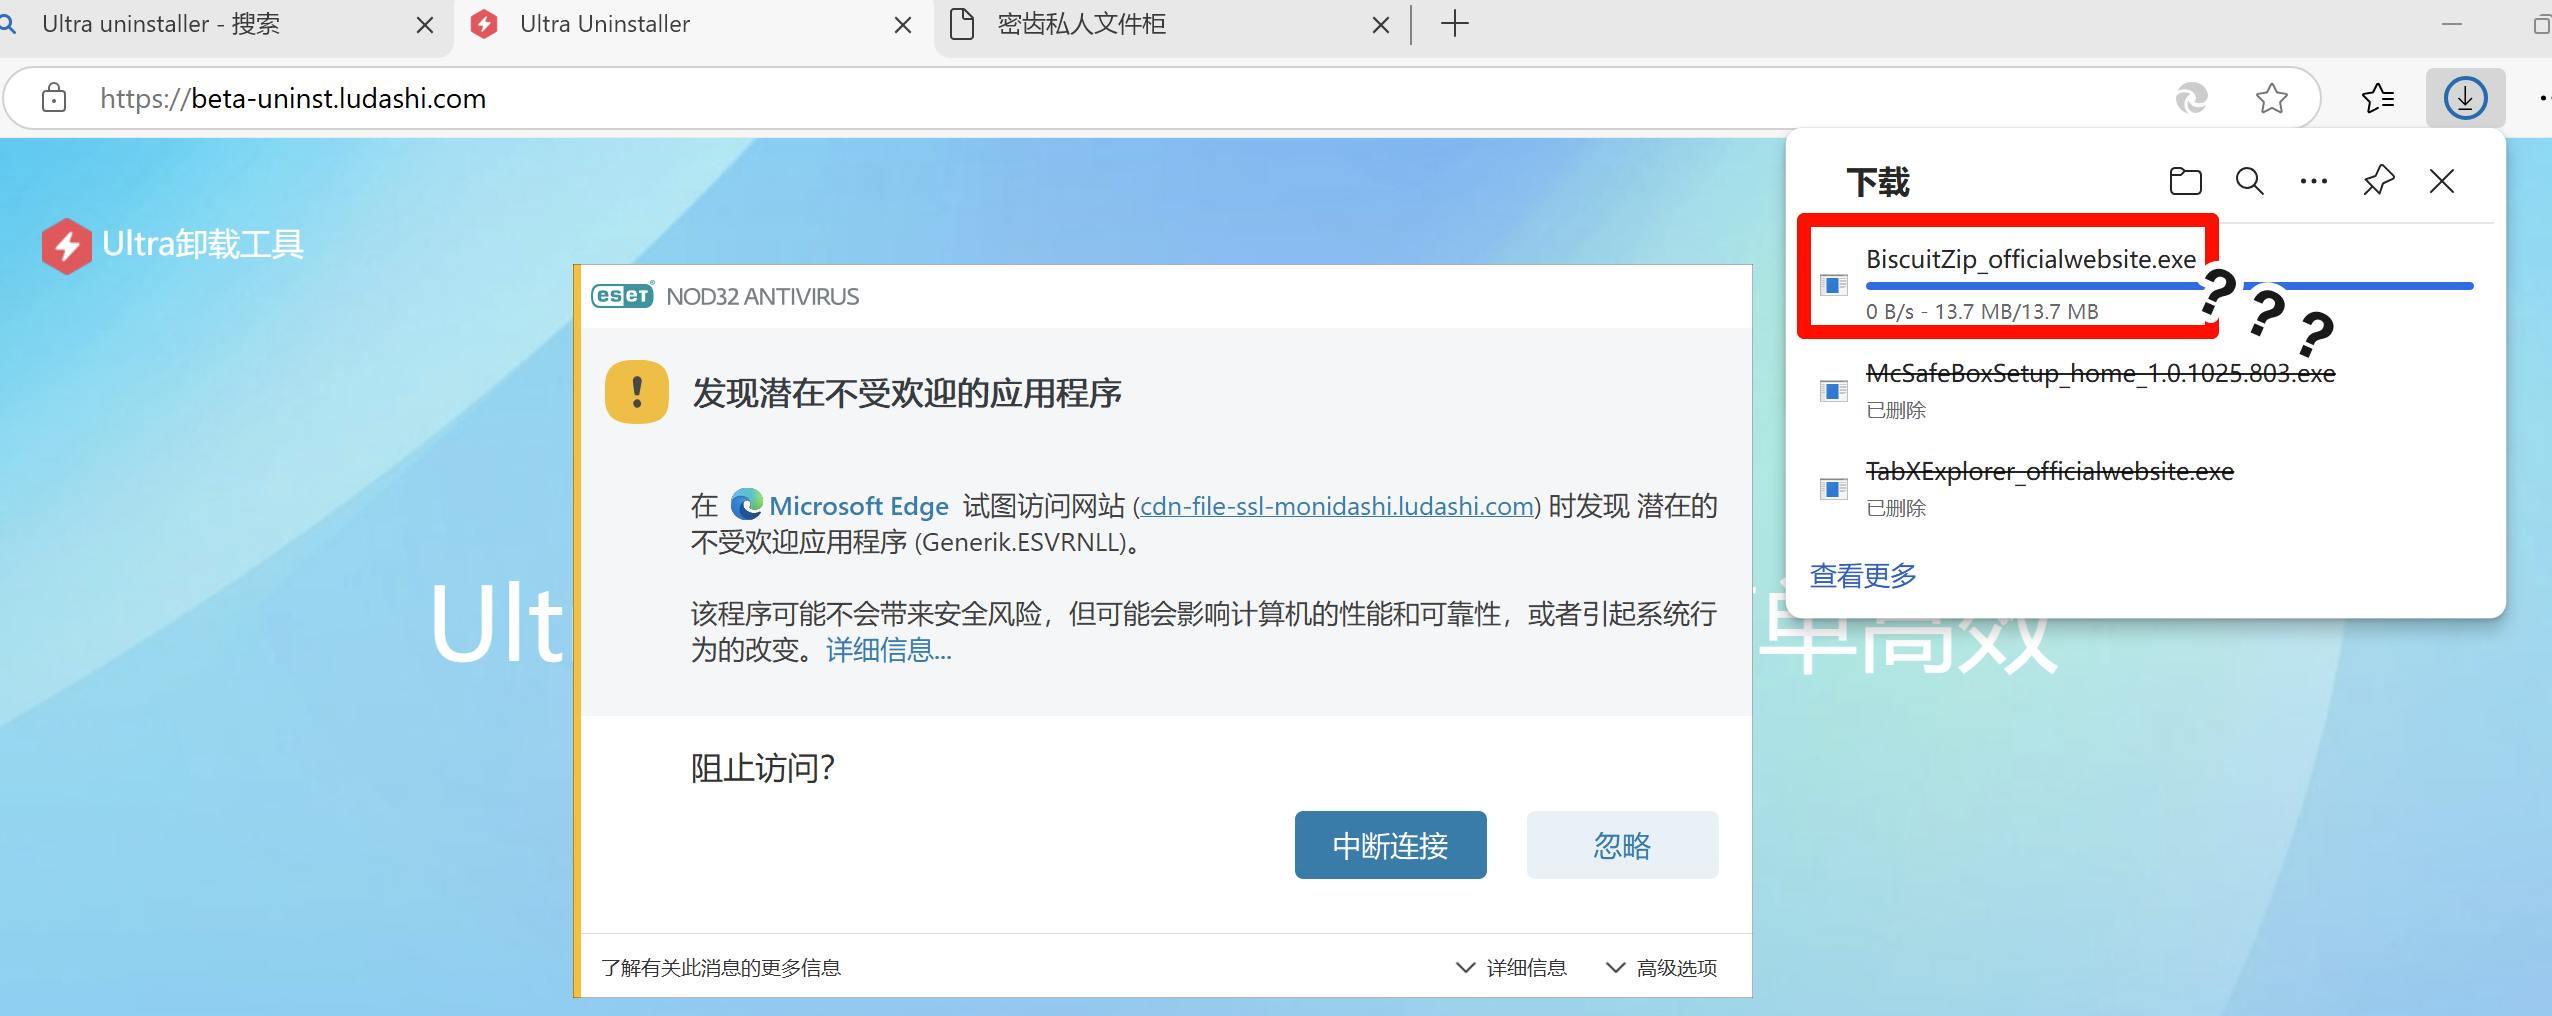2552x1016 pixels.
Task: Expand 详细信息 section at dialog bottom
Action: coord(1511,968)
